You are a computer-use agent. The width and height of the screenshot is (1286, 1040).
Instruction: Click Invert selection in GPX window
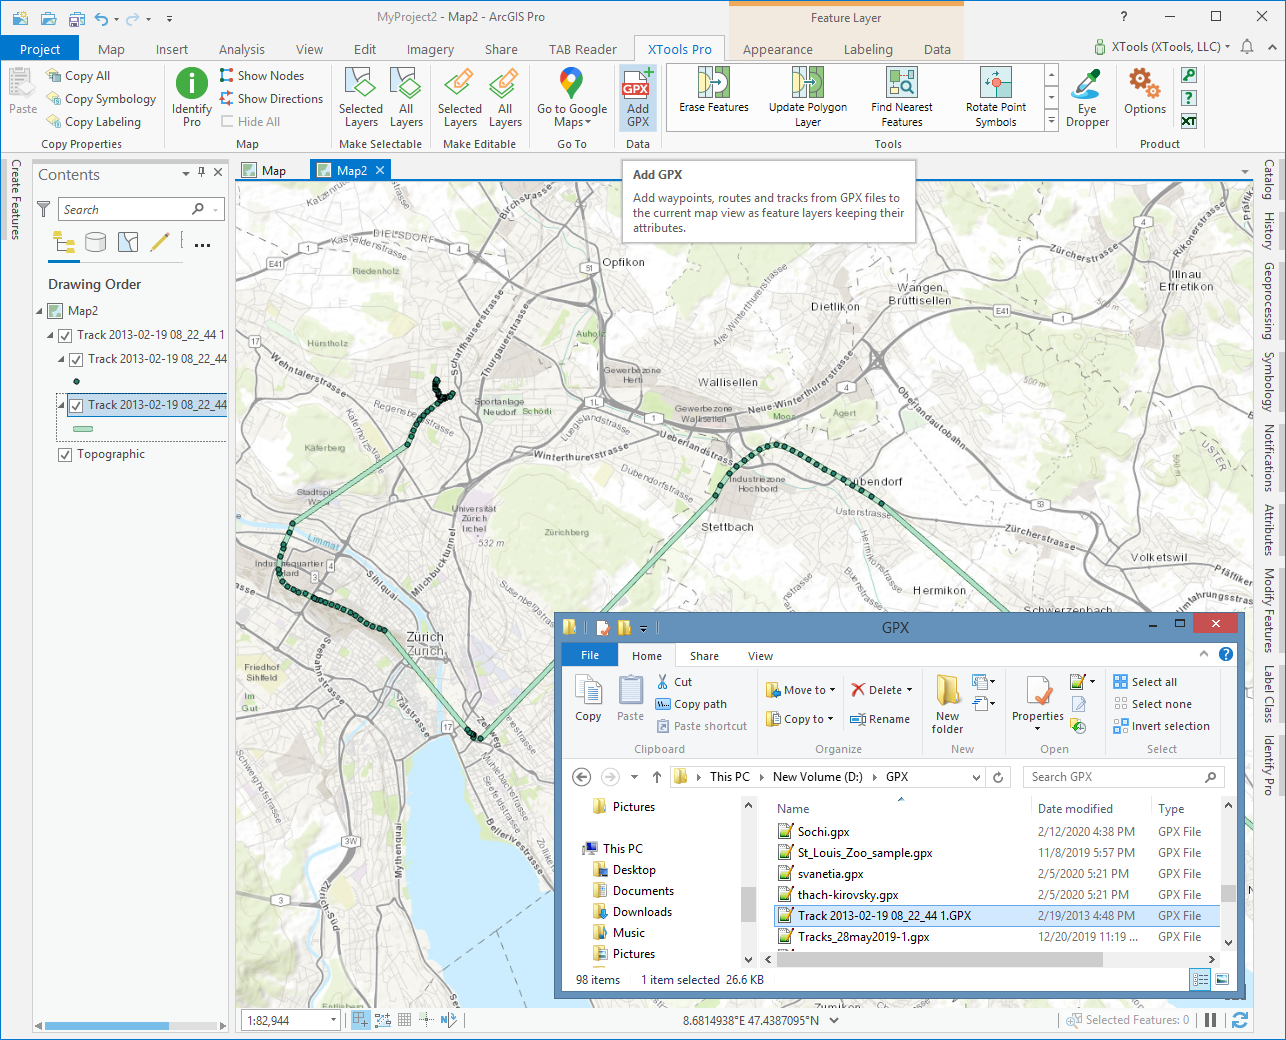coord(1161,726)
